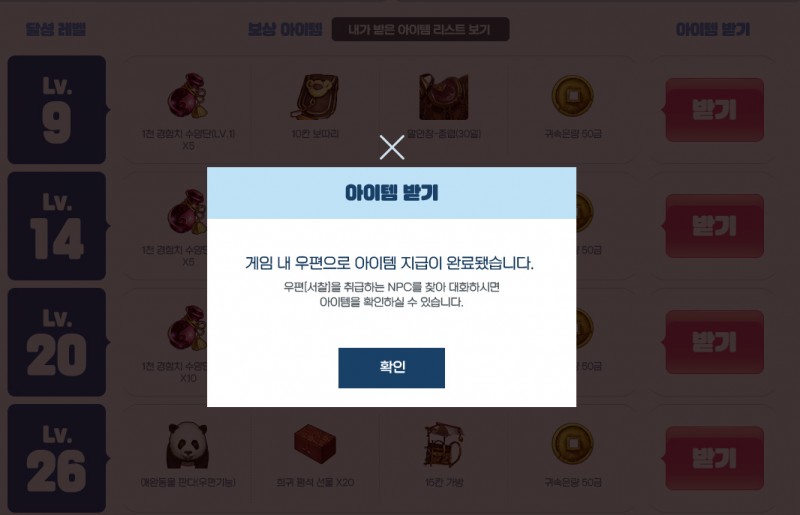Select the Lv. 20 experience pouch icon
800x515 pixels.
[x=187, y=328]
